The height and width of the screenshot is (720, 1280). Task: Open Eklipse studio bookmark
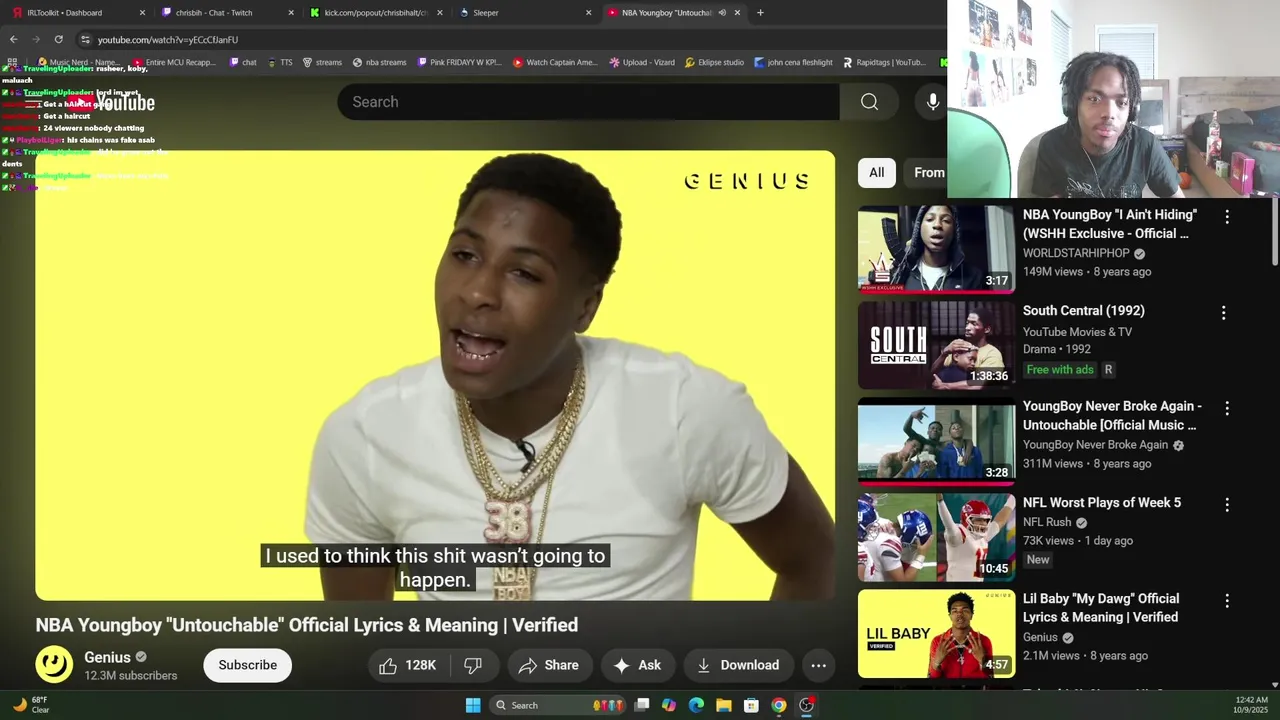pyautogui.click(x=715, y=62)
